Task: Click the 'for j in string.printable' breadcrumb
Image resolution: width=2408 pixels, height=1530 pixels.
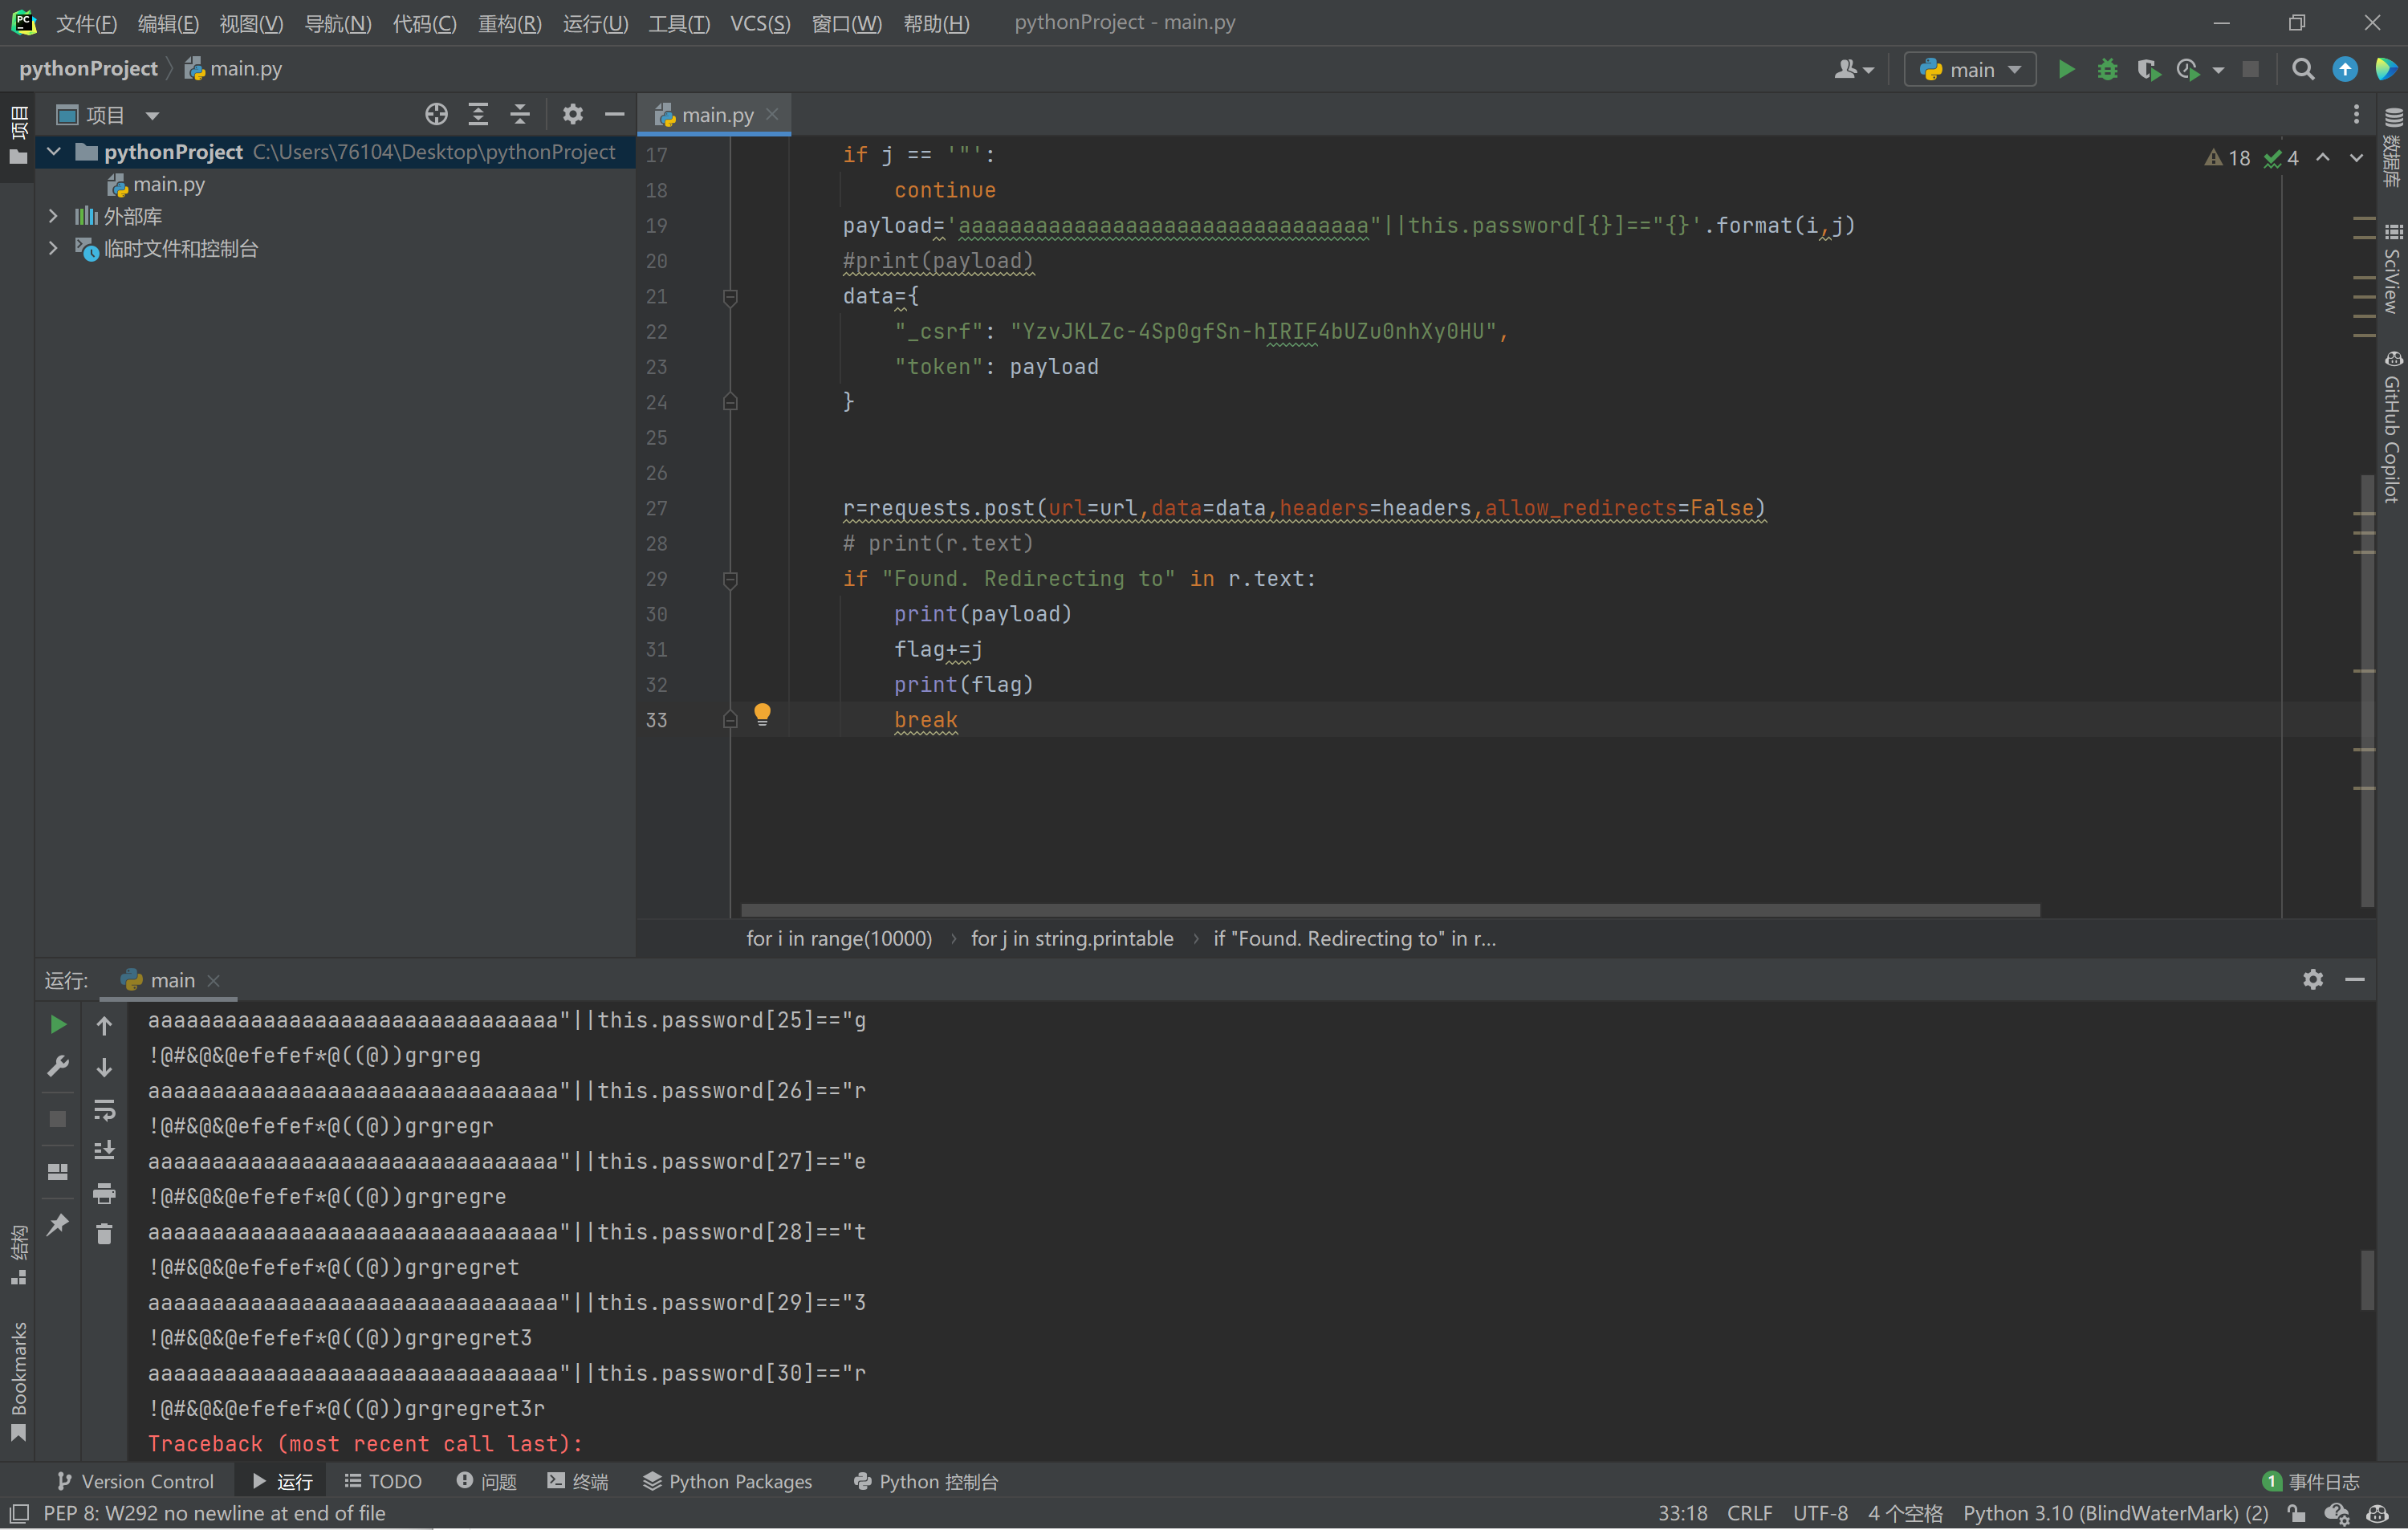Action: pos(1072,939)
